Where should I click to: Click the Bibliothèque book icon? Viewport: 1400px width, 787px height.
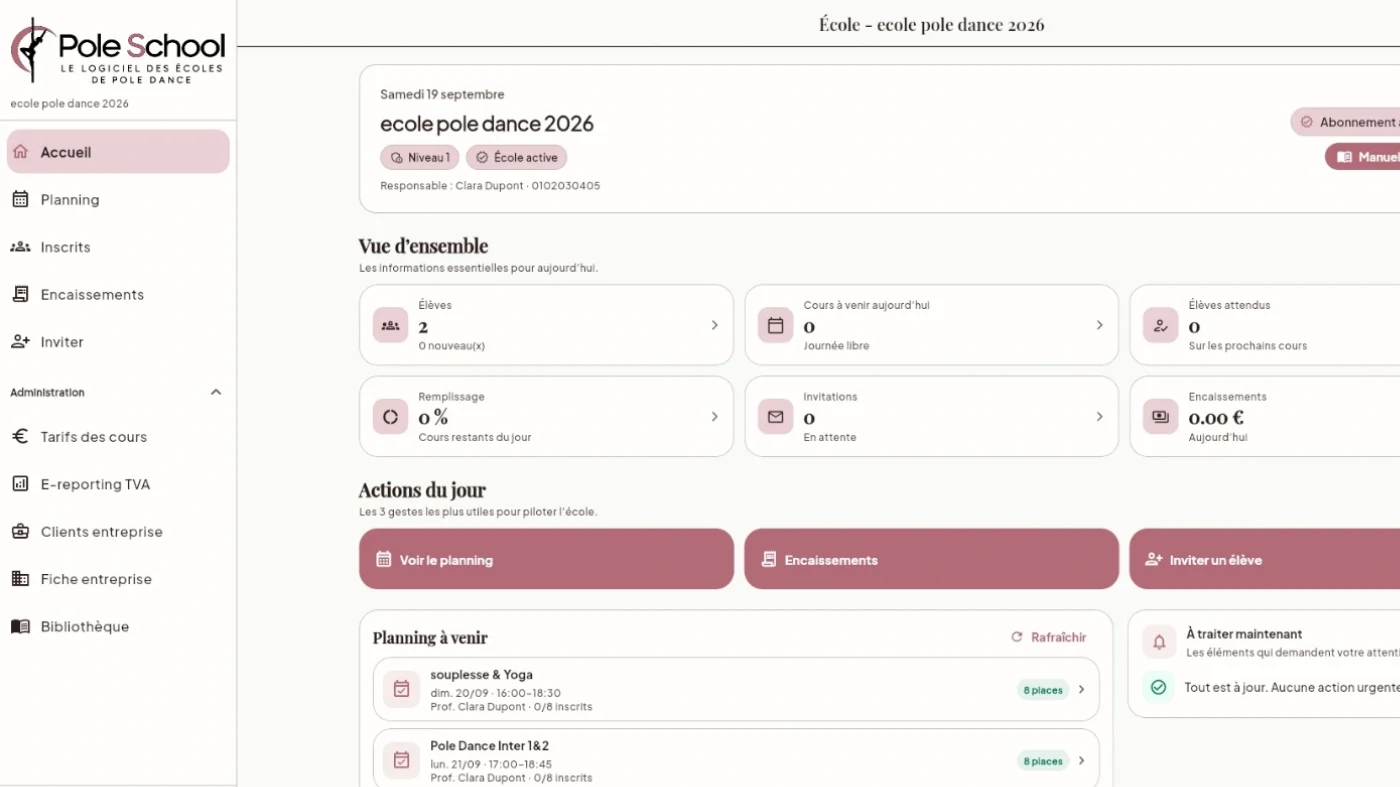20,627
